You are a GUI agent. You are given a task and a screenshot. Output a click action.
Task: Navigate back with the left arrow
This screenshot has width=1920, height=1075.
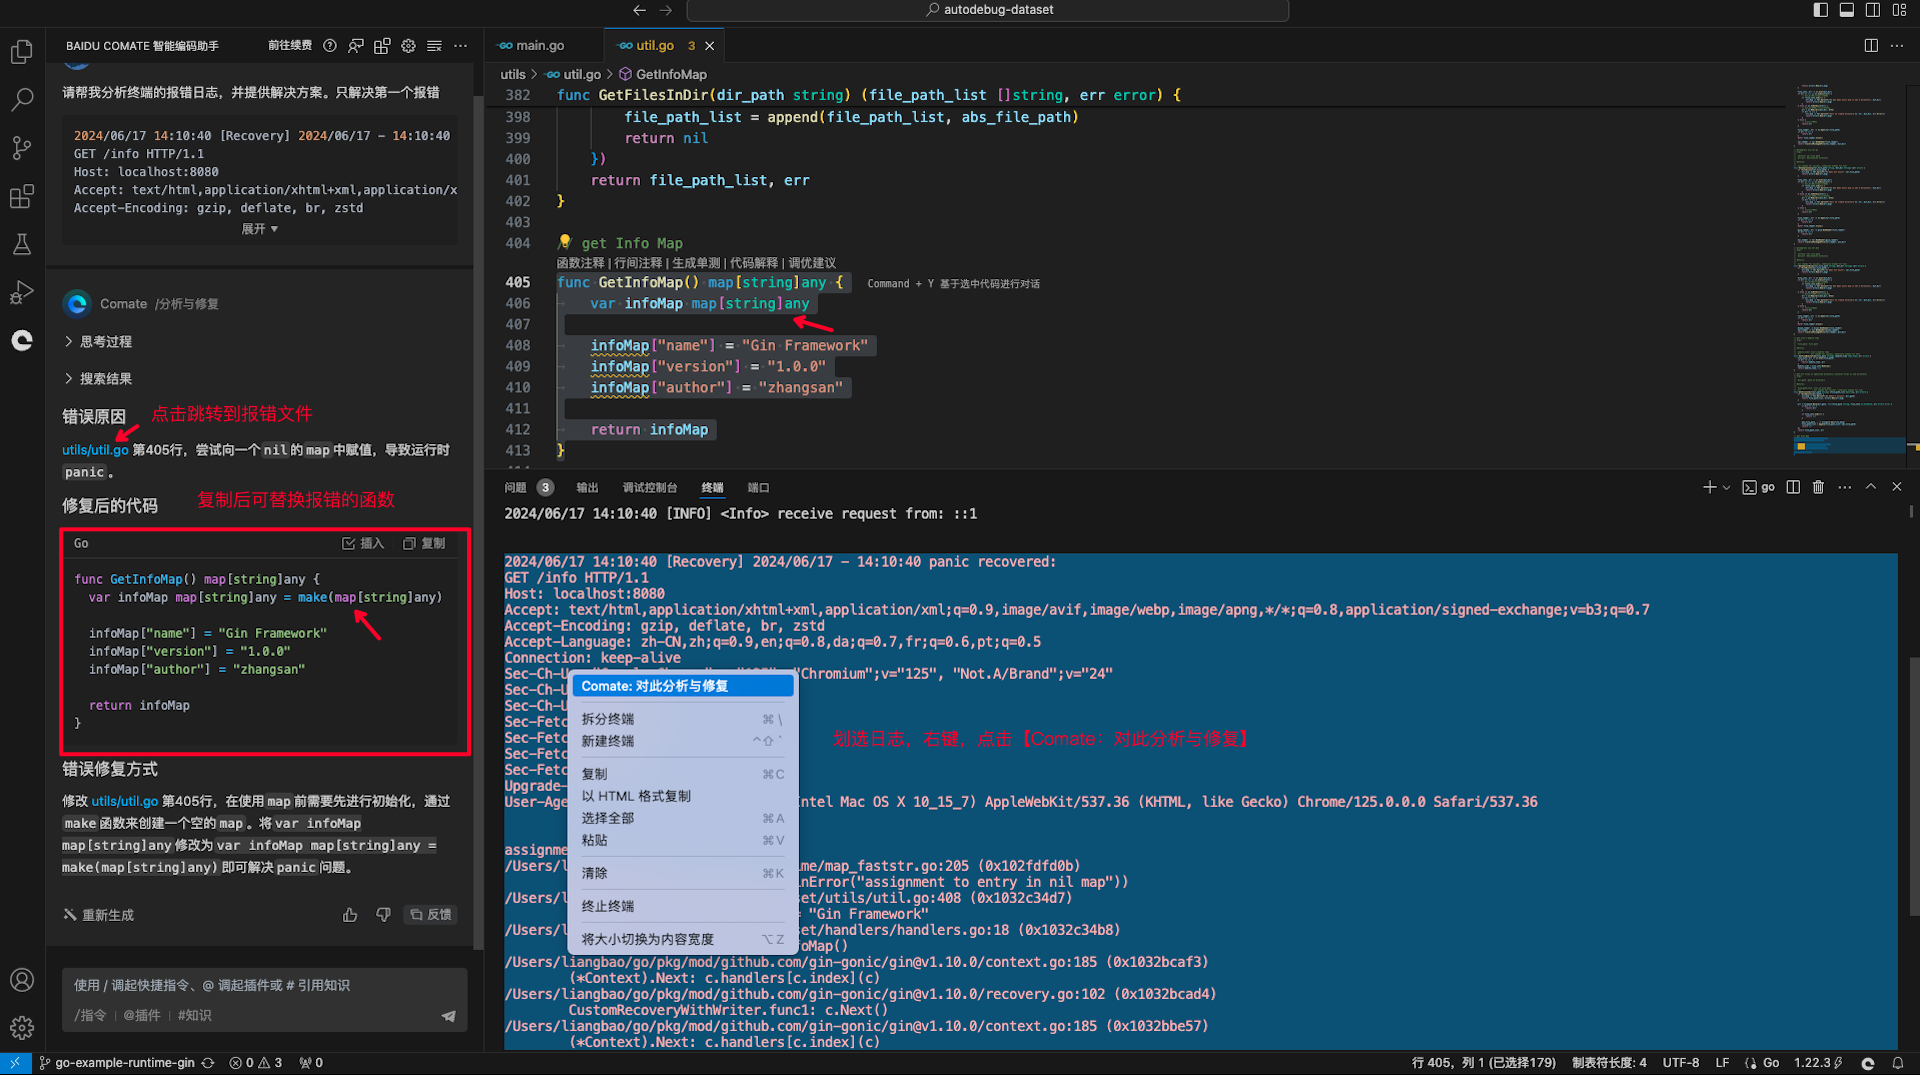(640, 10)
